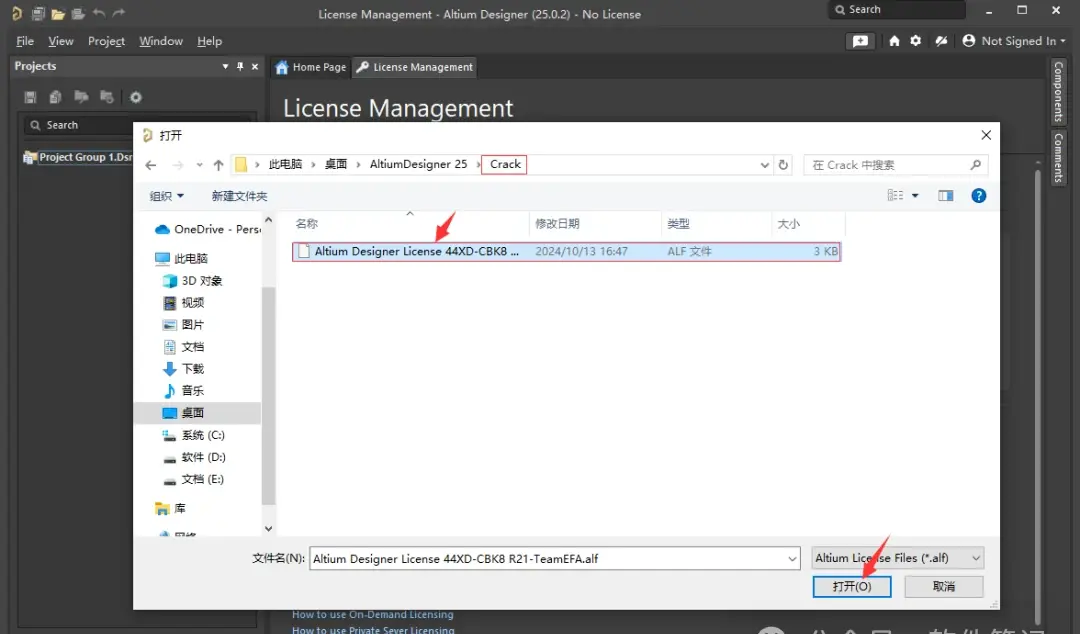Click the Home icon in top toolbar
Image resolution: width=1080 pixels, height=634 pixels.
(894, 41)
